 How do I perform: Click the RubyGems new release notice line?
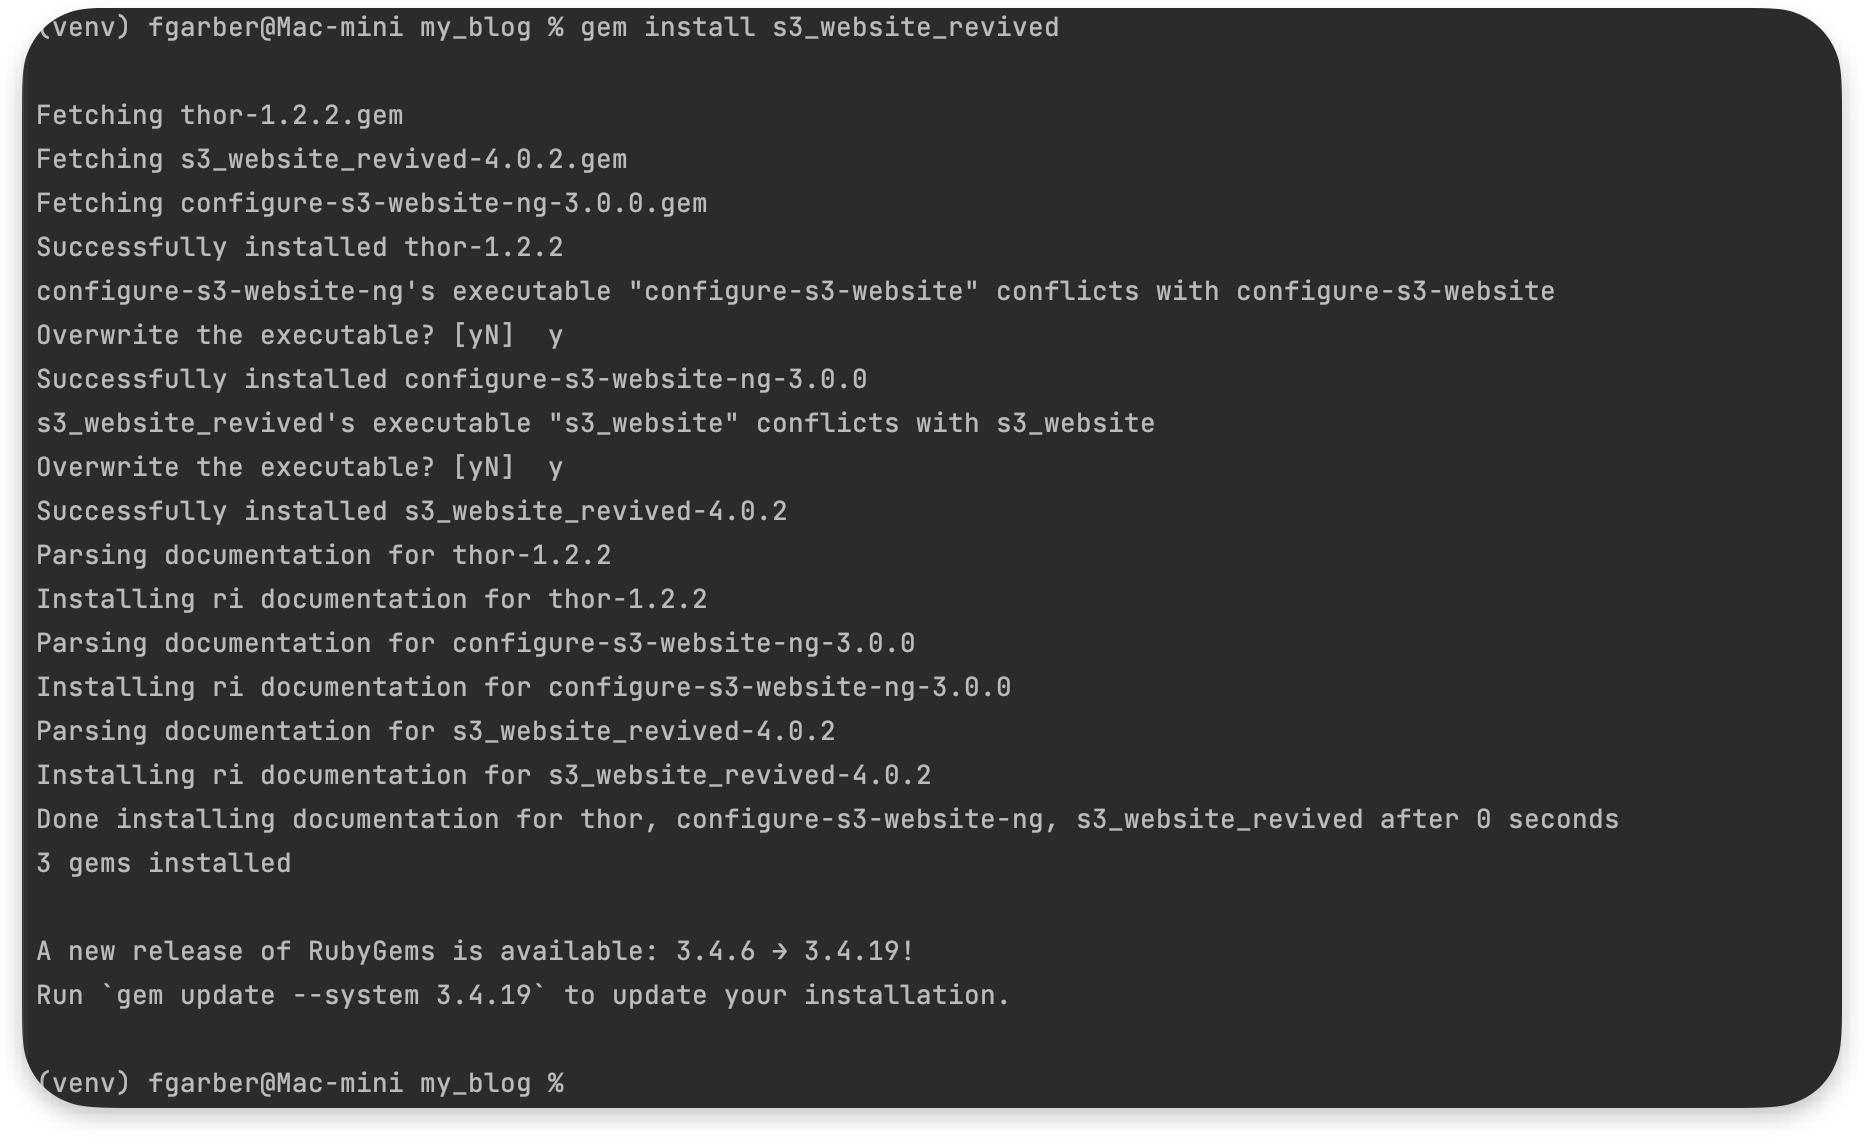point(475,952)
